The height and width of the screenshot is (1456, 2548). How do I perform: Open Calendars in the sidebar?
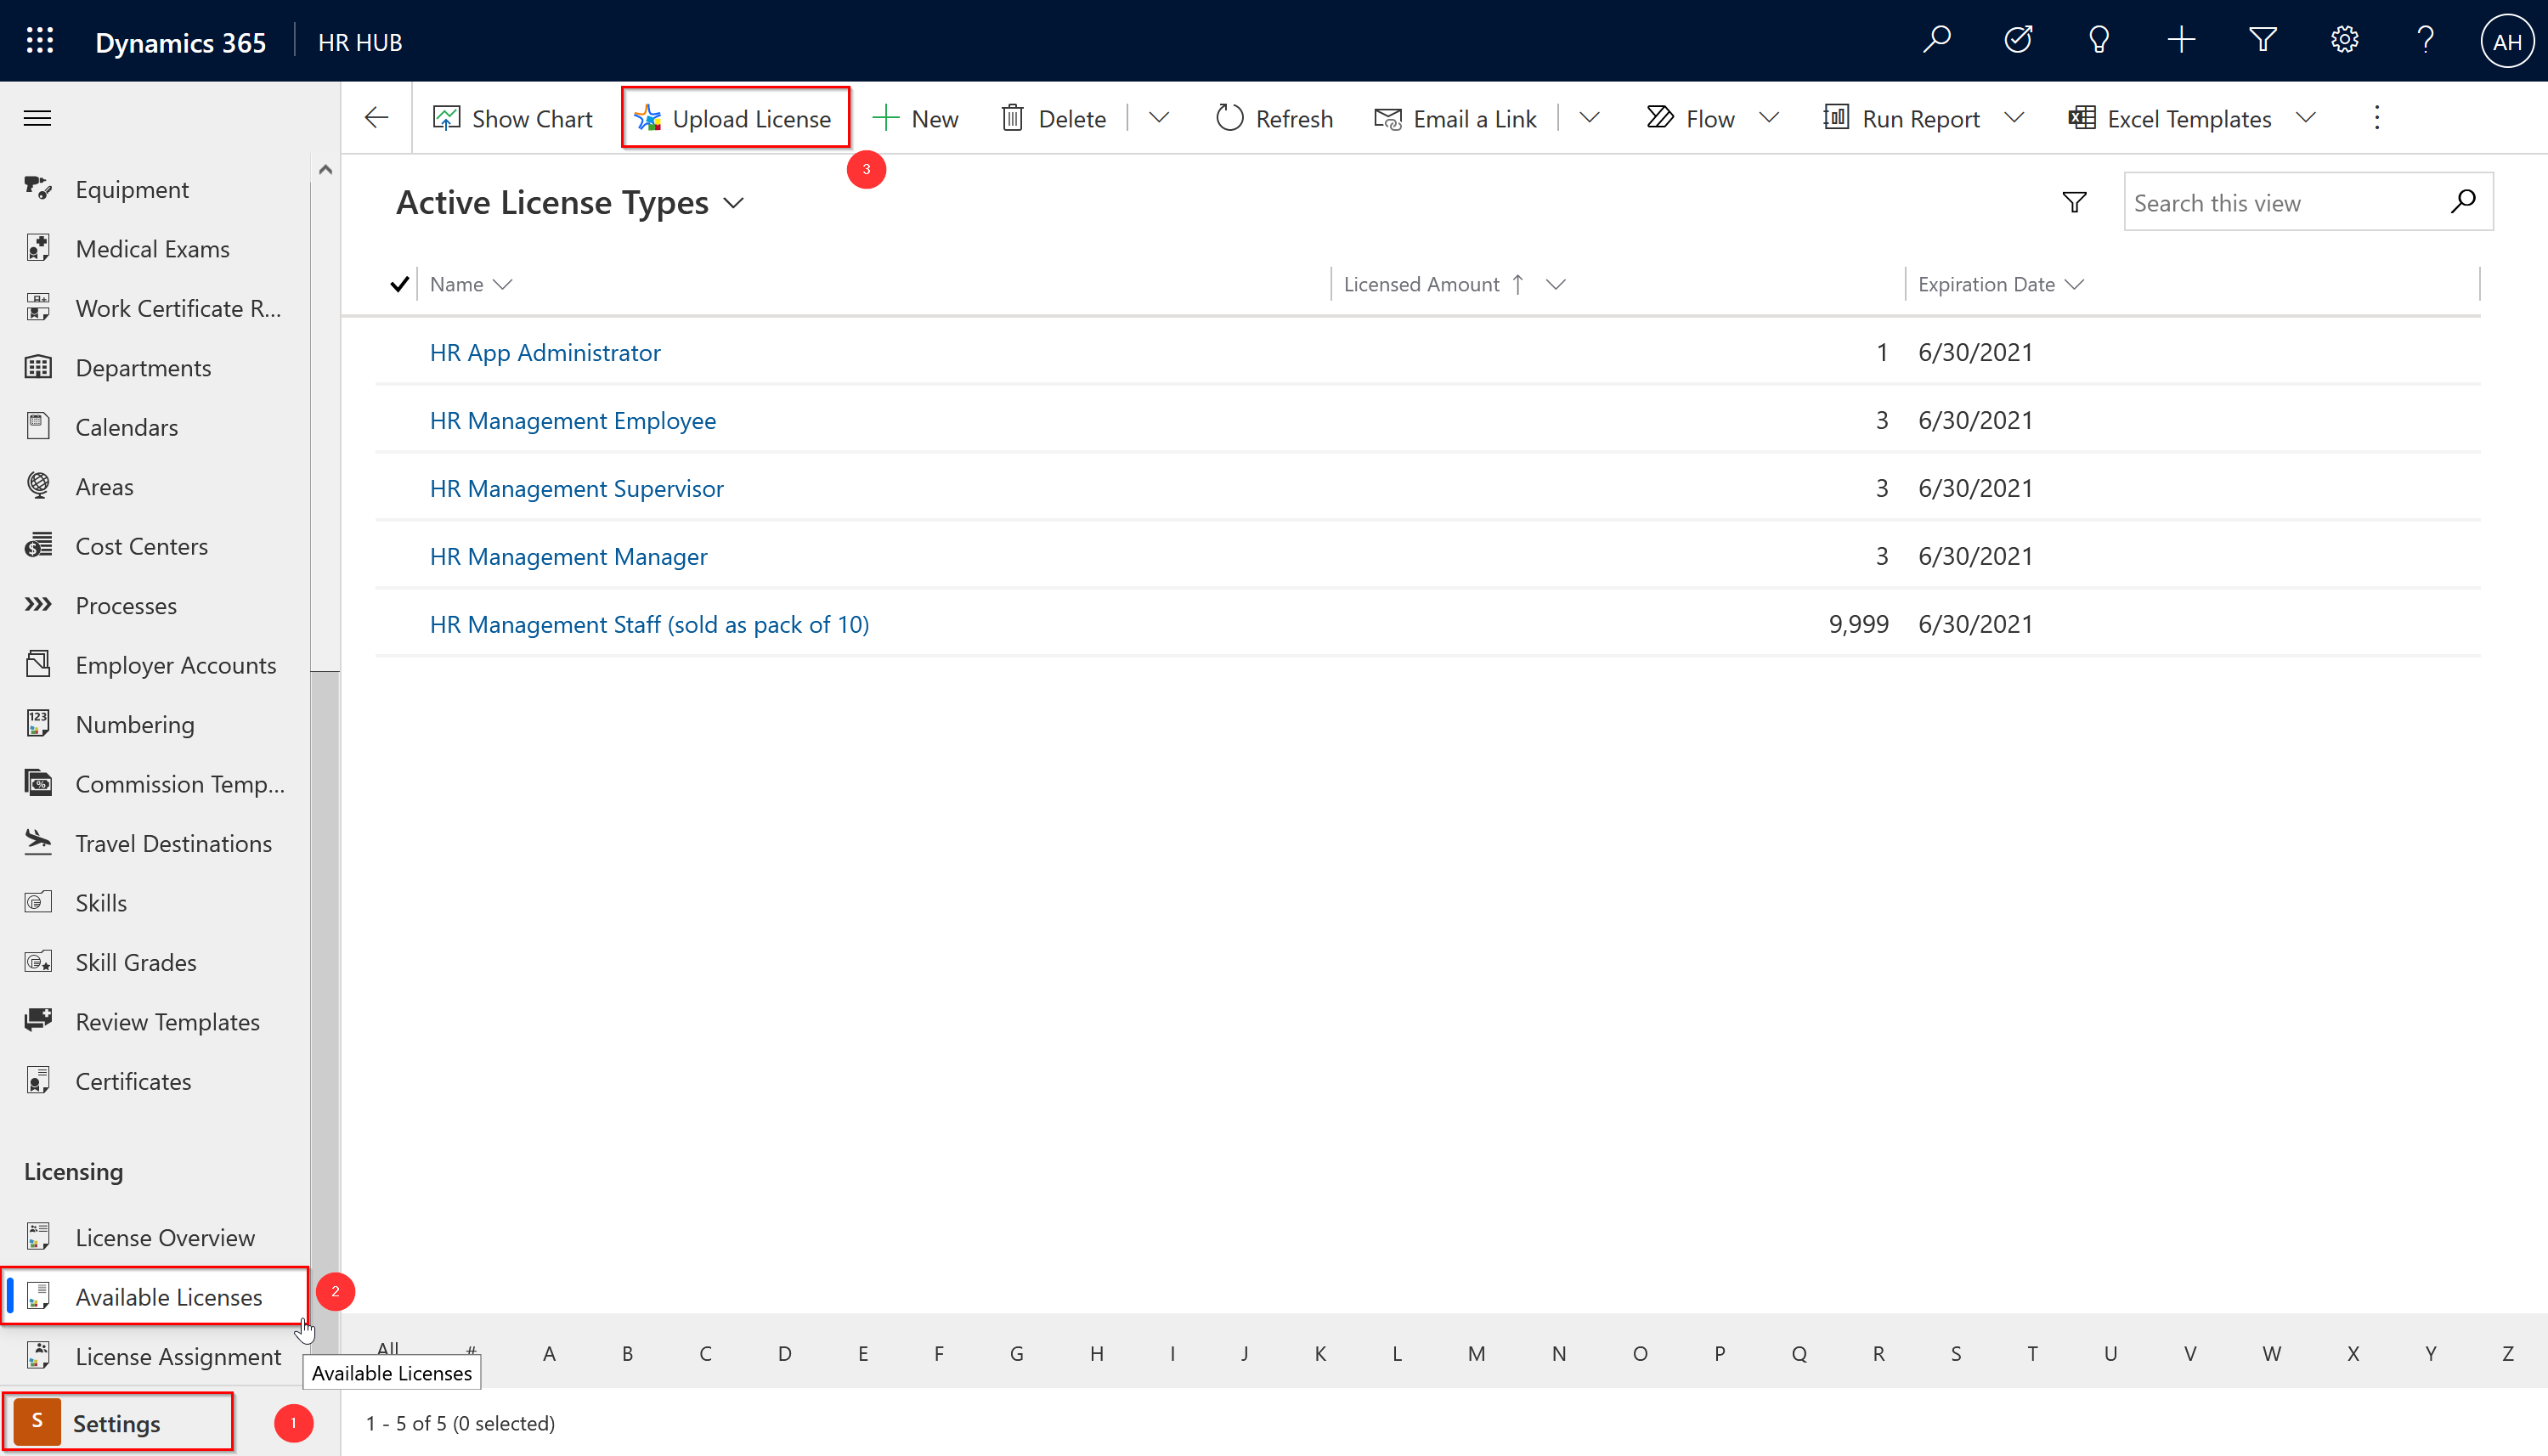[x=155, y=427]
